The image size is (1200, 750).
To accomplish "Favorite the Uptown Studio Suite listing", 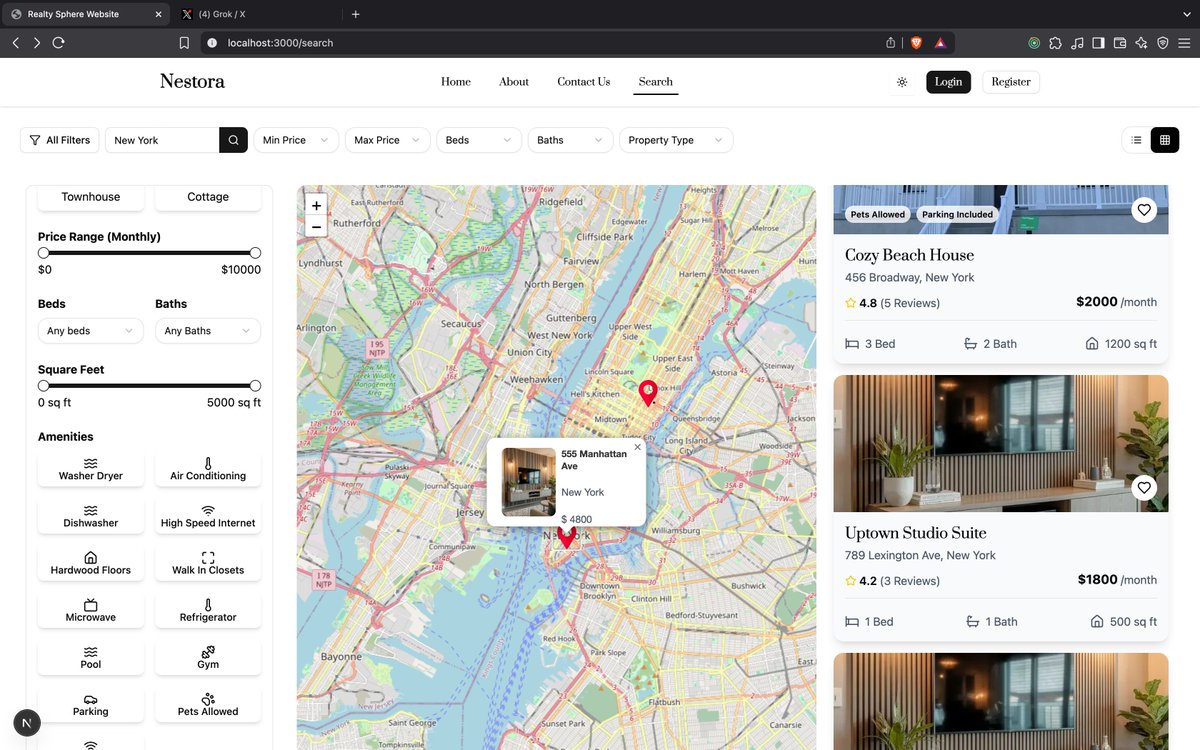I will point(1144,488).
